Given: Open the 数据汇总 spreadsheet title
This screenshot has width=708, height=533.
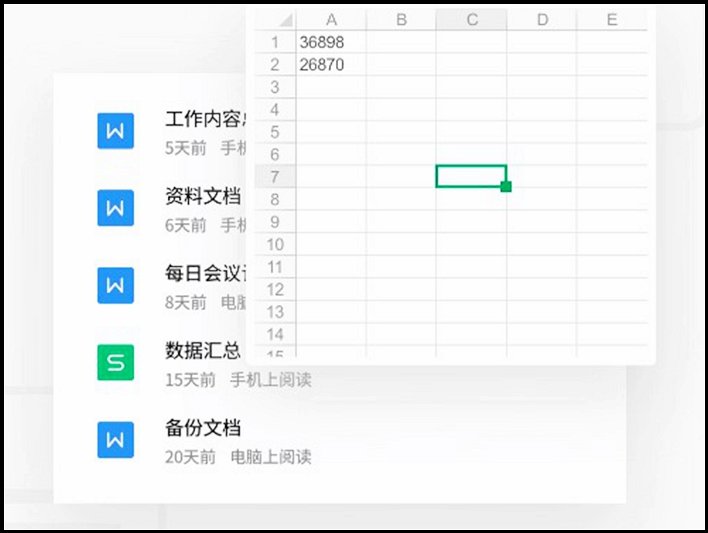Looking at the screenshot, I should pos(203,351).
